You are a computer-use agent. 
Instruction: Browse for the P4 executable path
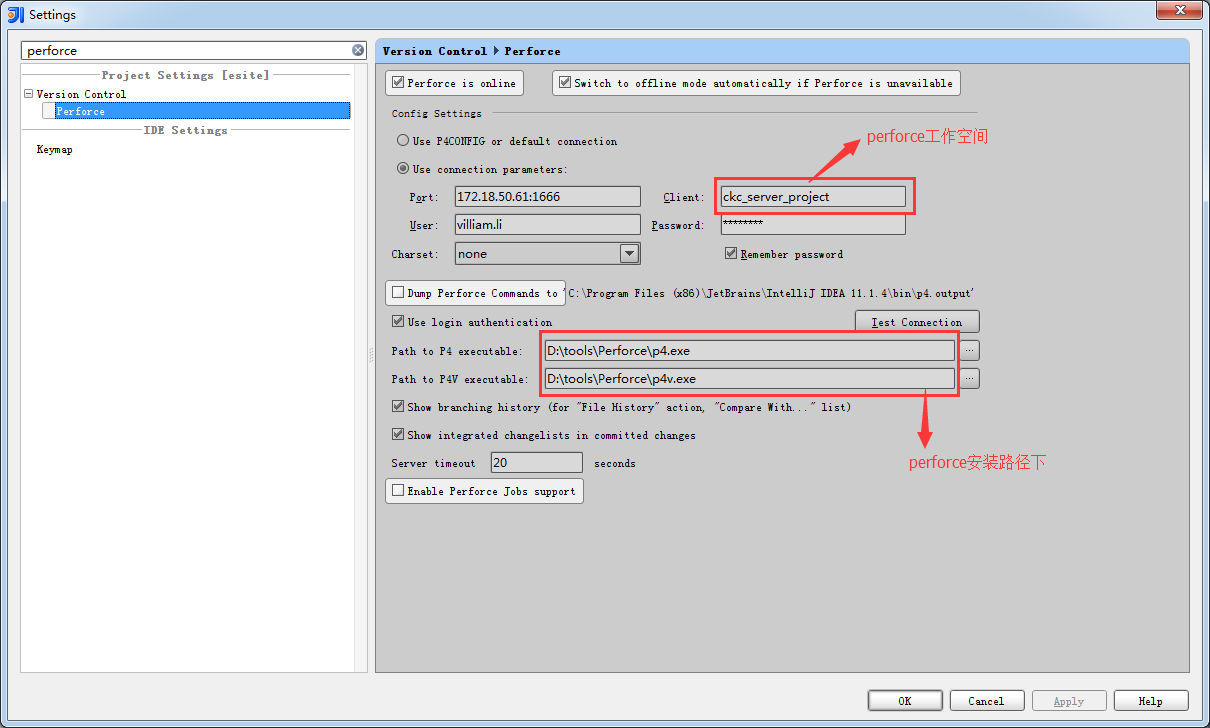tap(969, 351)
